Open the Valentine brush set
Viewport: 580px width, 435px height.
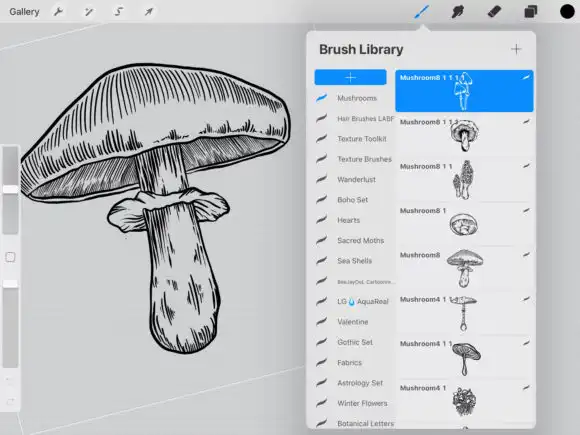pos(354,322)
